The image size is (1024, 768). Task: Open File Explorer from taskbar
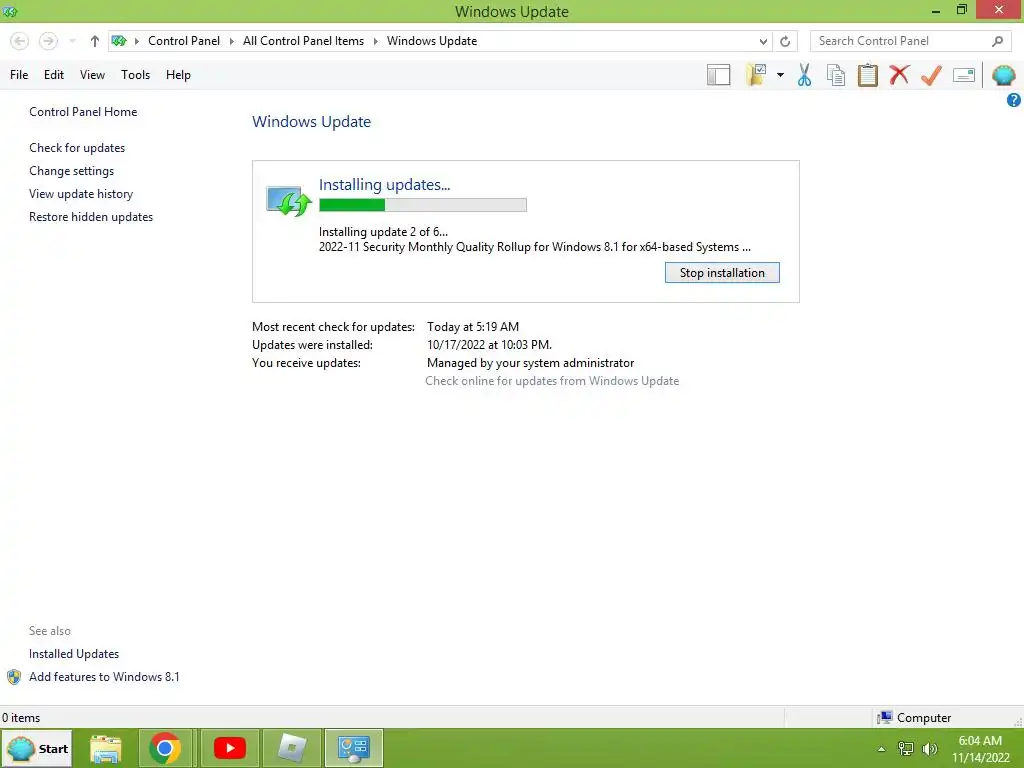coord(106,748)
